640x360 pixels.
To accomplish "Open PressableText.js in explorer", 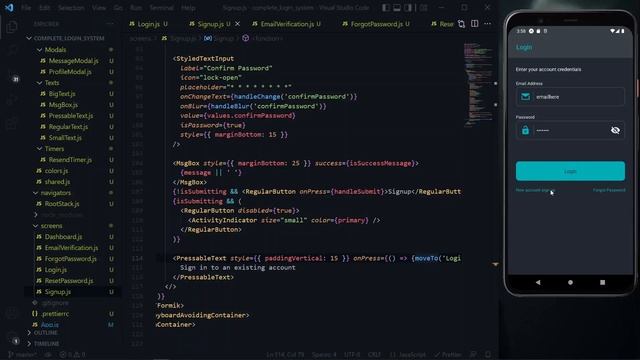I will (x=71, y=116).
